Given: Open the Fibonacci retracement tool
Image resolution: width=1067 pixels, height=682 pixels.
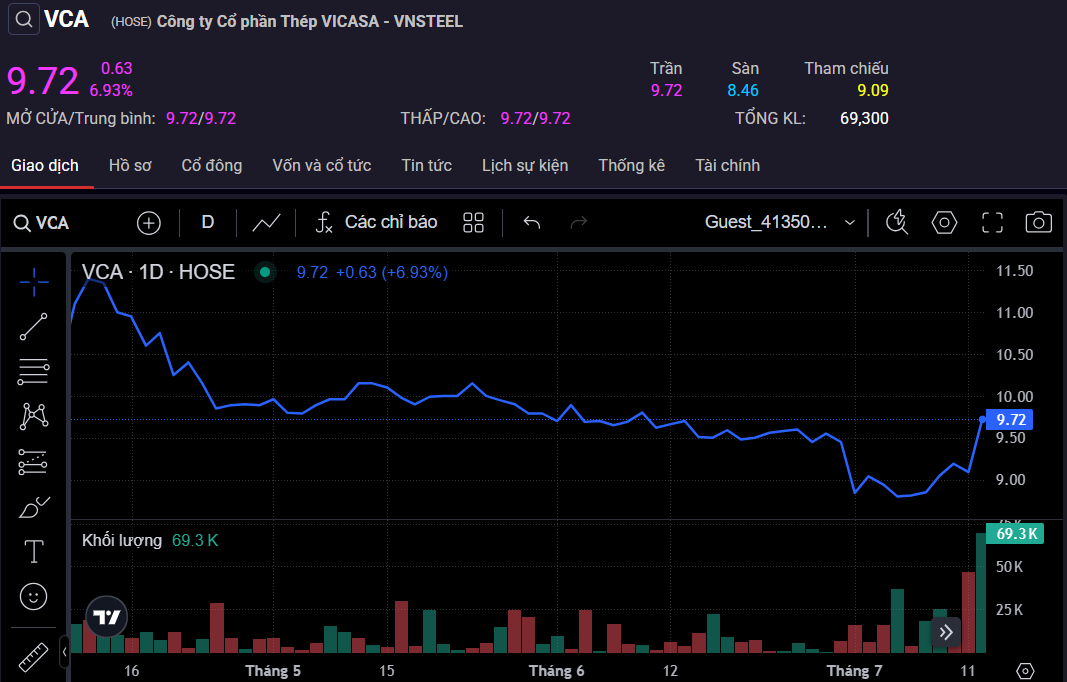Looking at the screenshot, I should (34, 372).
